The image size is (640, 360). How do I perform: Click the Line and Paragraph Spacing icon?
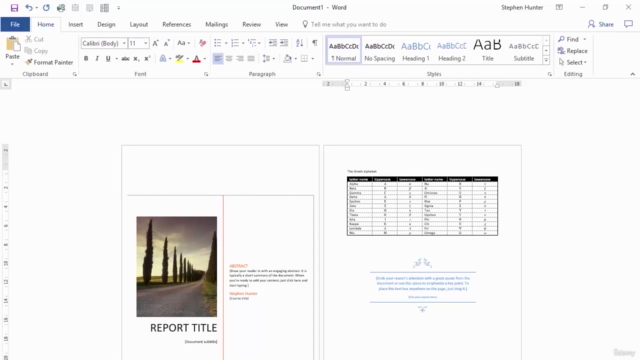tap(267, 59)
